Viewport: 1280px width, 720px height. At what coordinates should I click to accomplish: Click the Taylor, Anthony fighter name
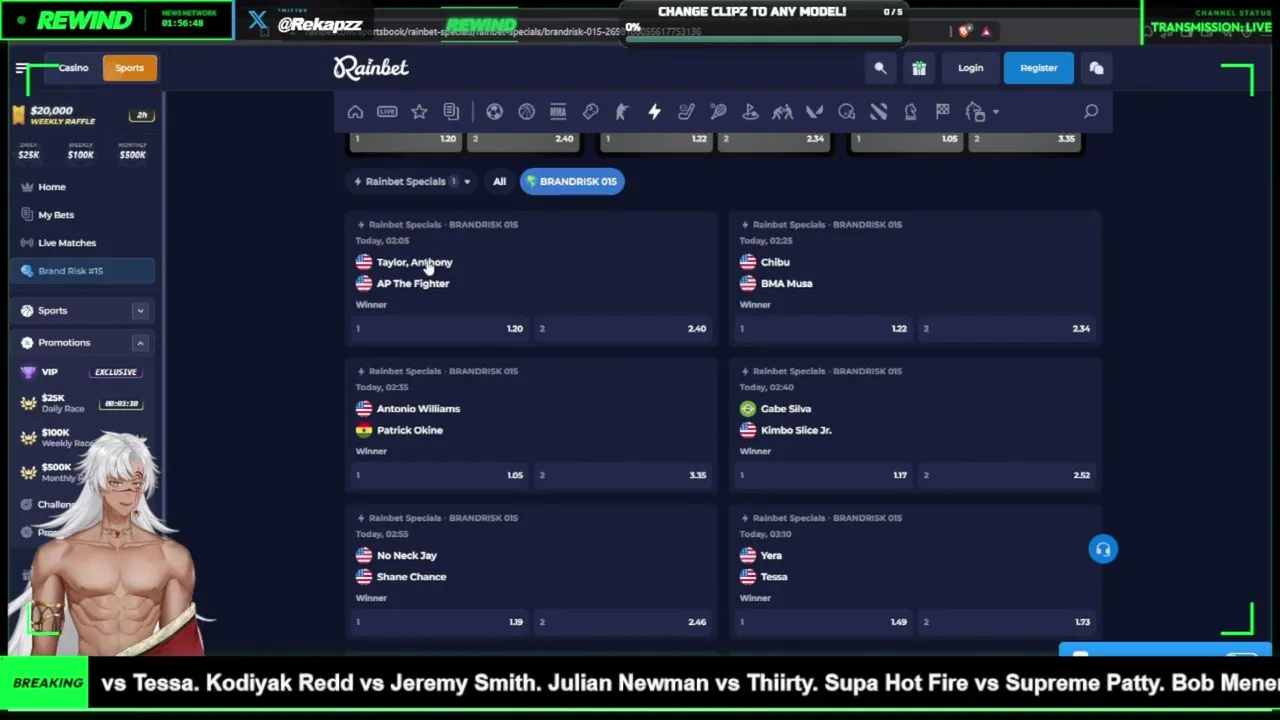tap(414, 262)
